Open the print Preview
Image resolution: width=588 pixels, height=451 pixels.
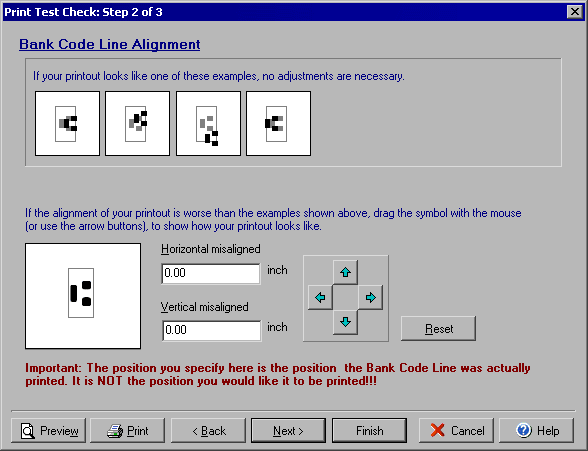point(48,431)
